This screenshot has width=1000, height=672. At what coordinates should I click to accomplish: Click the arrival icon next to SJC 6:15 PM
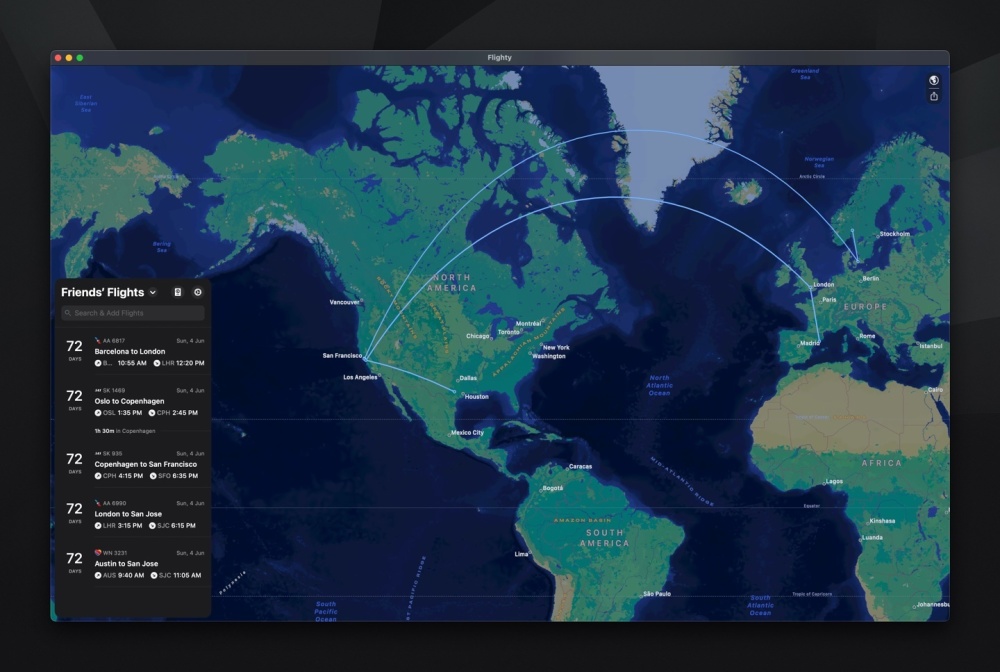(x=152, y=525)
